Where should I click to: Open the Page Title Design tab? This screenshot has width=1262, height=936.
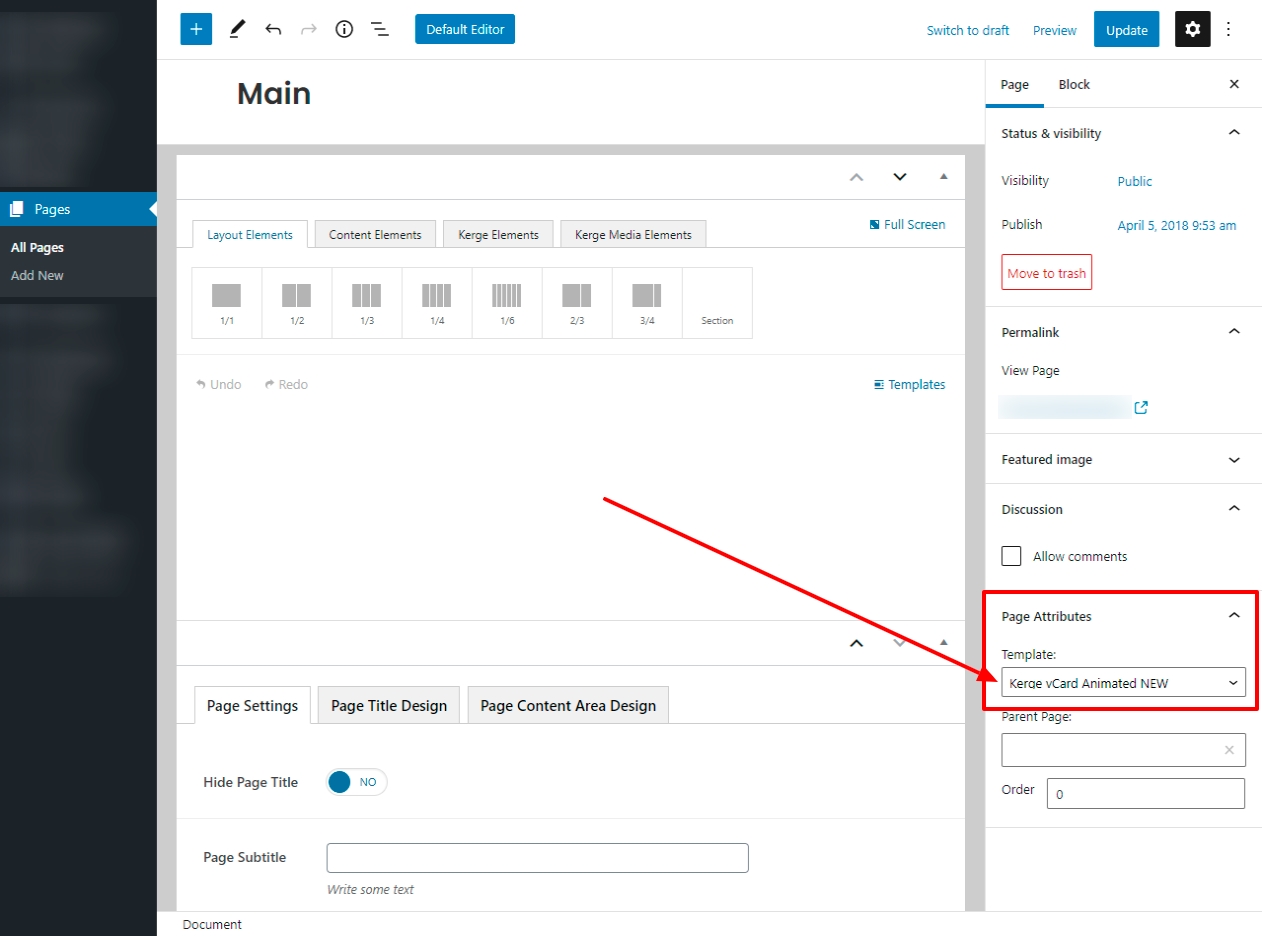coord(388,705)
